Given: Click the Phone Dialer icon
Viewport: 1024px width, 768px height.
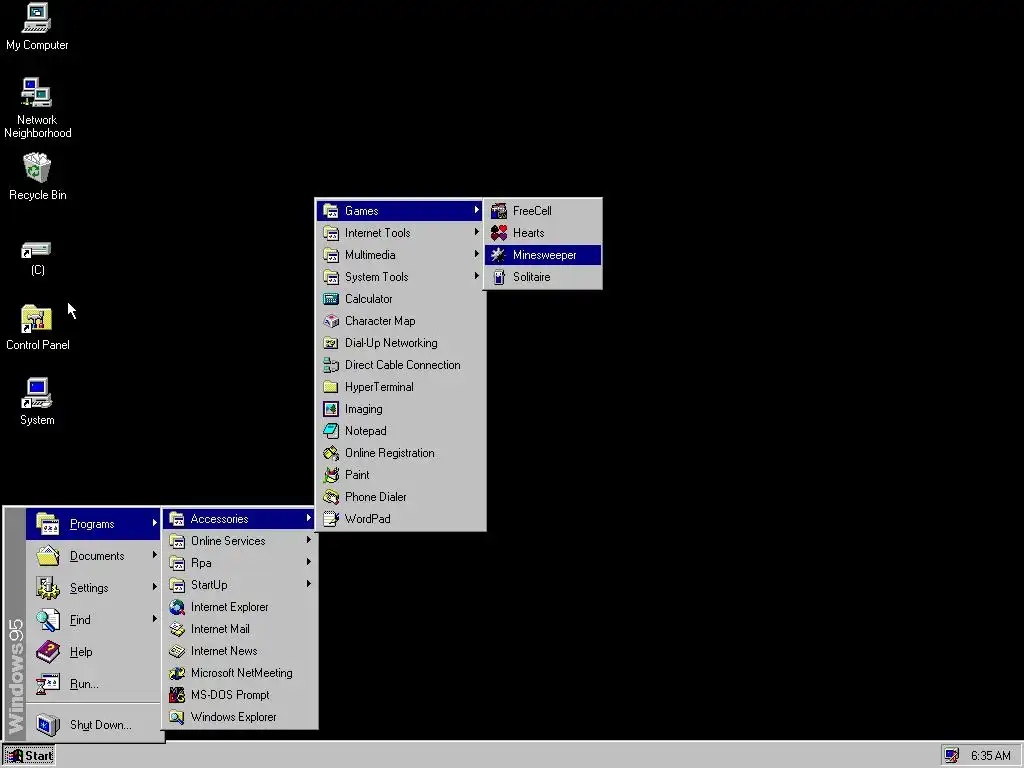Looking at the screenshot, I should click(331, 497).
